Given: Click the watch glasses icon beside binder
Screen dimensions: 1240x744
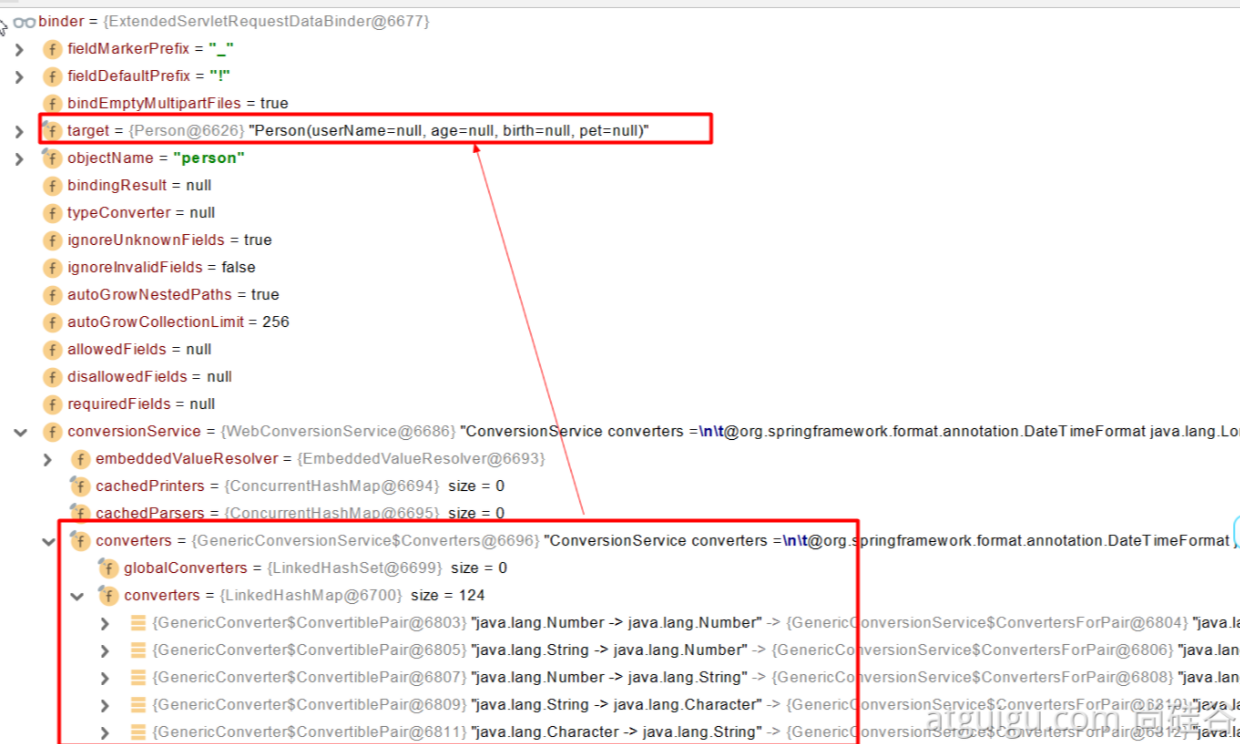Looking at the screenshot, I should (25, 22).
